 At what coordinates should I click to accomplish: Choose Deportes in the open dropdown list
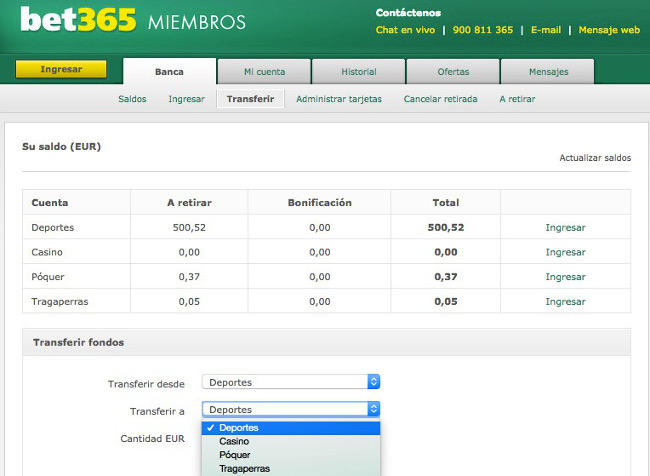tap(291, 428)
